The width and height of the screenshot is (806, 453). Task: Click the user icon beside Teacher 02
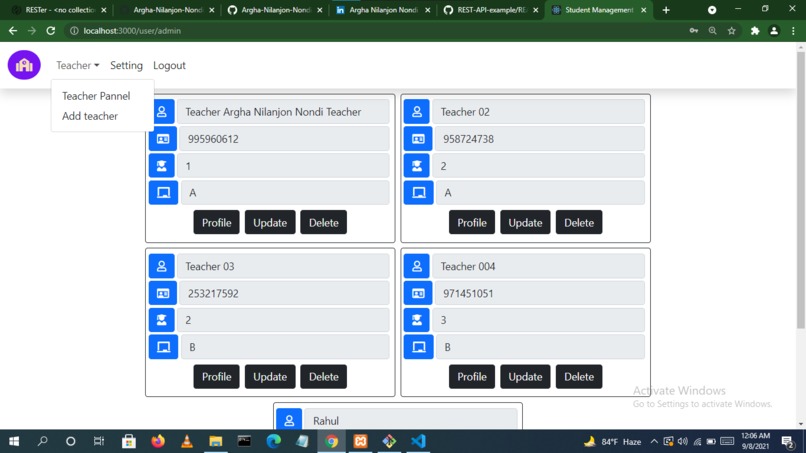pos(417,112)
